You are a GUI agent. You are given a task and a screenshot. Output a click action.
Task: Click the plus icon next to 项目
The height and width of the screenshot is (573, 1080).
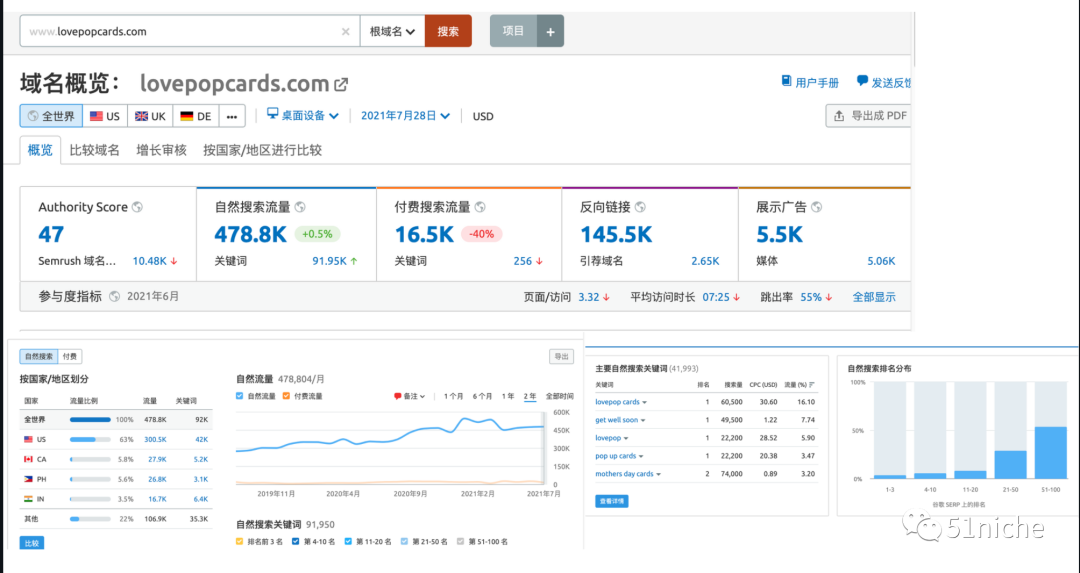pos(550,31)
